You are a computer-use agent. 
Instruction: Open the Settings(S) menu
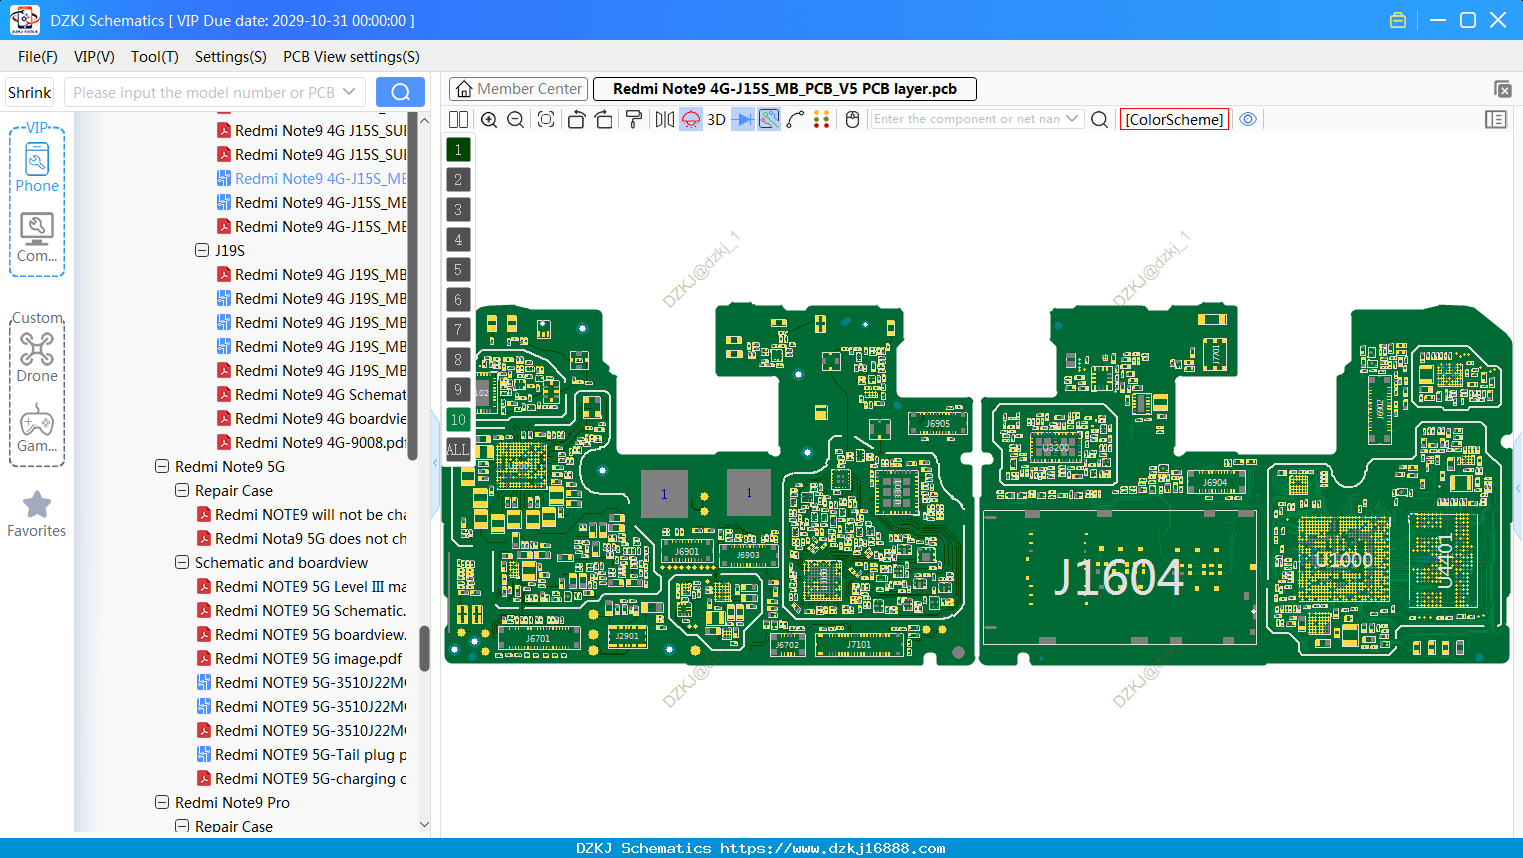point(231,57)
